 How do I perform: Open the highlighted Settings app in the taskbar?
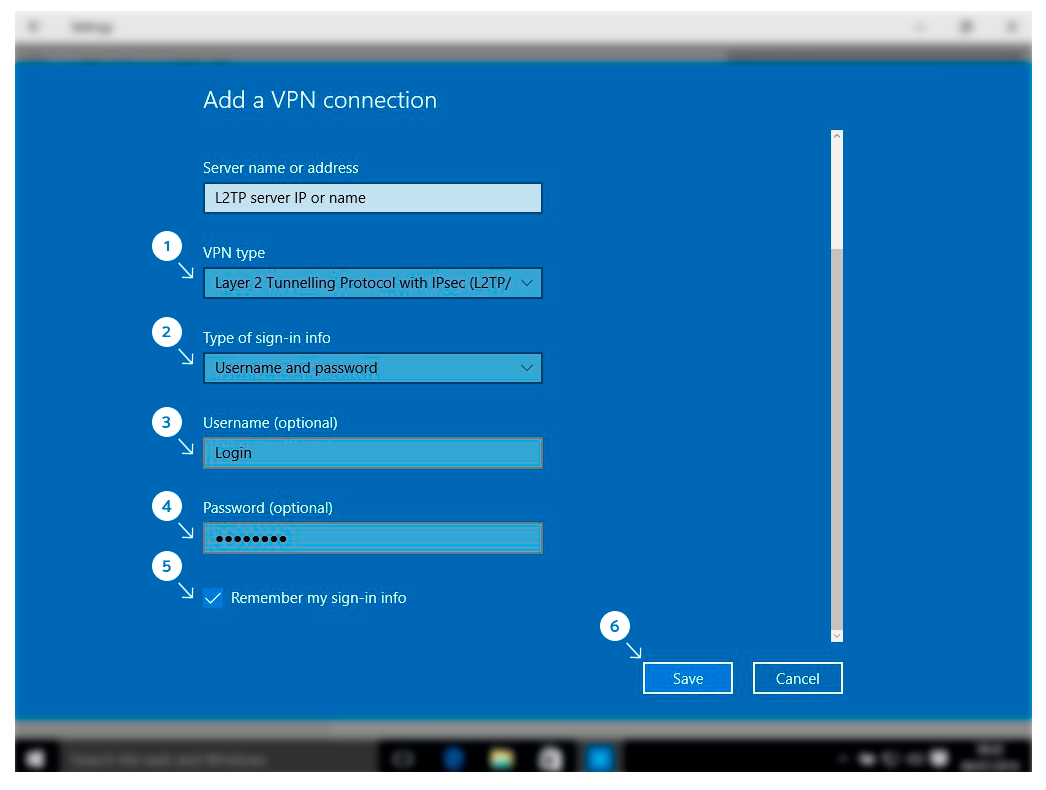(600, 759)
